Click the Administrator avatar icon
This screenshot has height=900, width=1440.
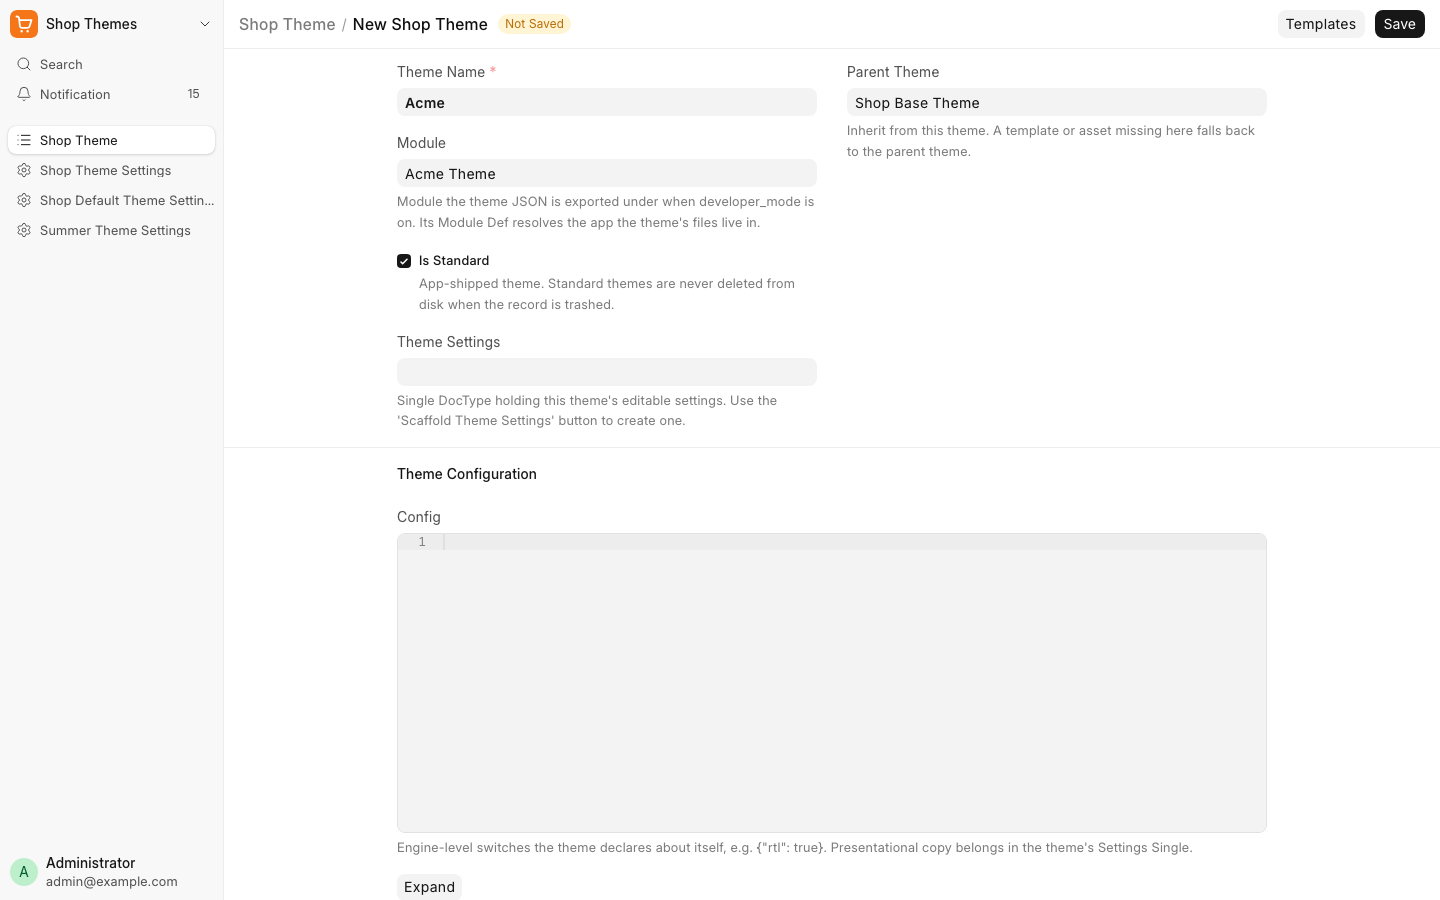(24, 871)
